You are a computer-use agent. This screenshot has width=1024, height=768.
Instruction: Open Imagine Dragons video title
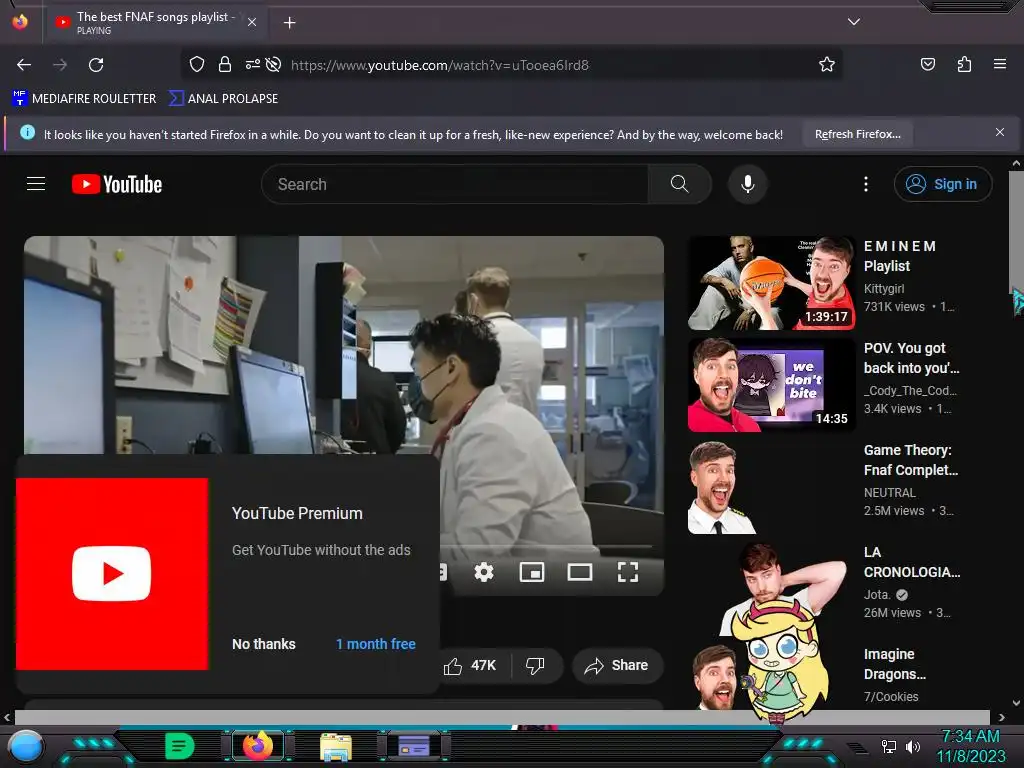point(895,664)
